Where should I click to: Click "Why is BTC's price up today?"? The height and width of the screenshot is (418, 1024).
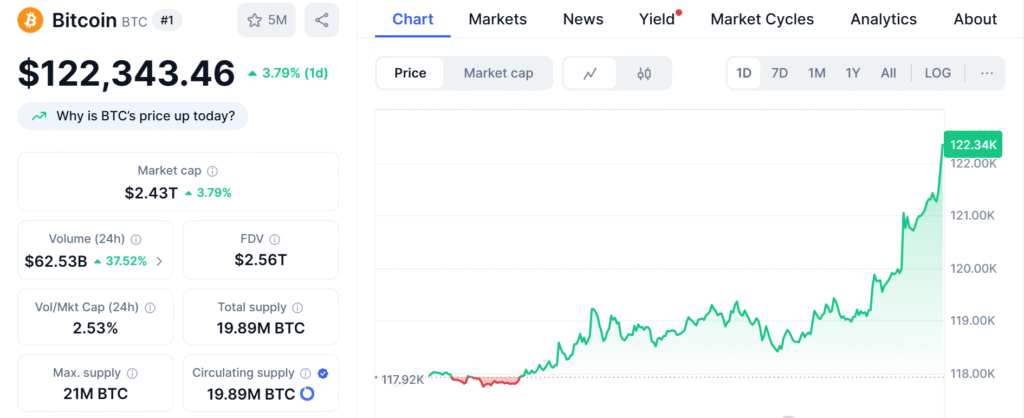point(133,116)
